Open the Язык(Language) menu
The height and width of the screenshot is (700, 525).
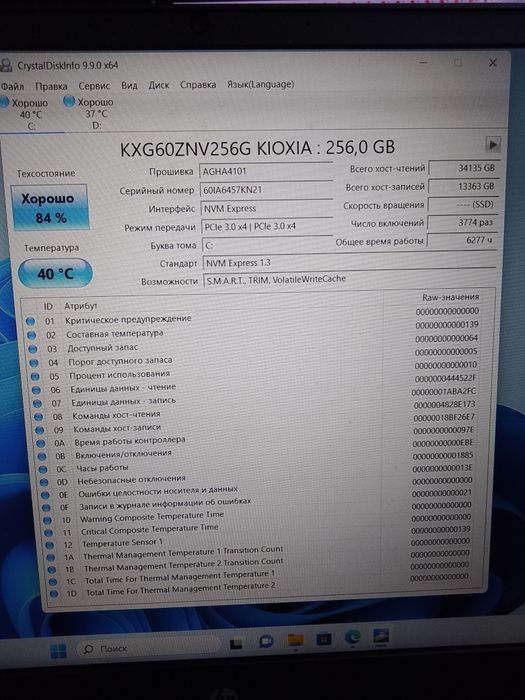260,84
